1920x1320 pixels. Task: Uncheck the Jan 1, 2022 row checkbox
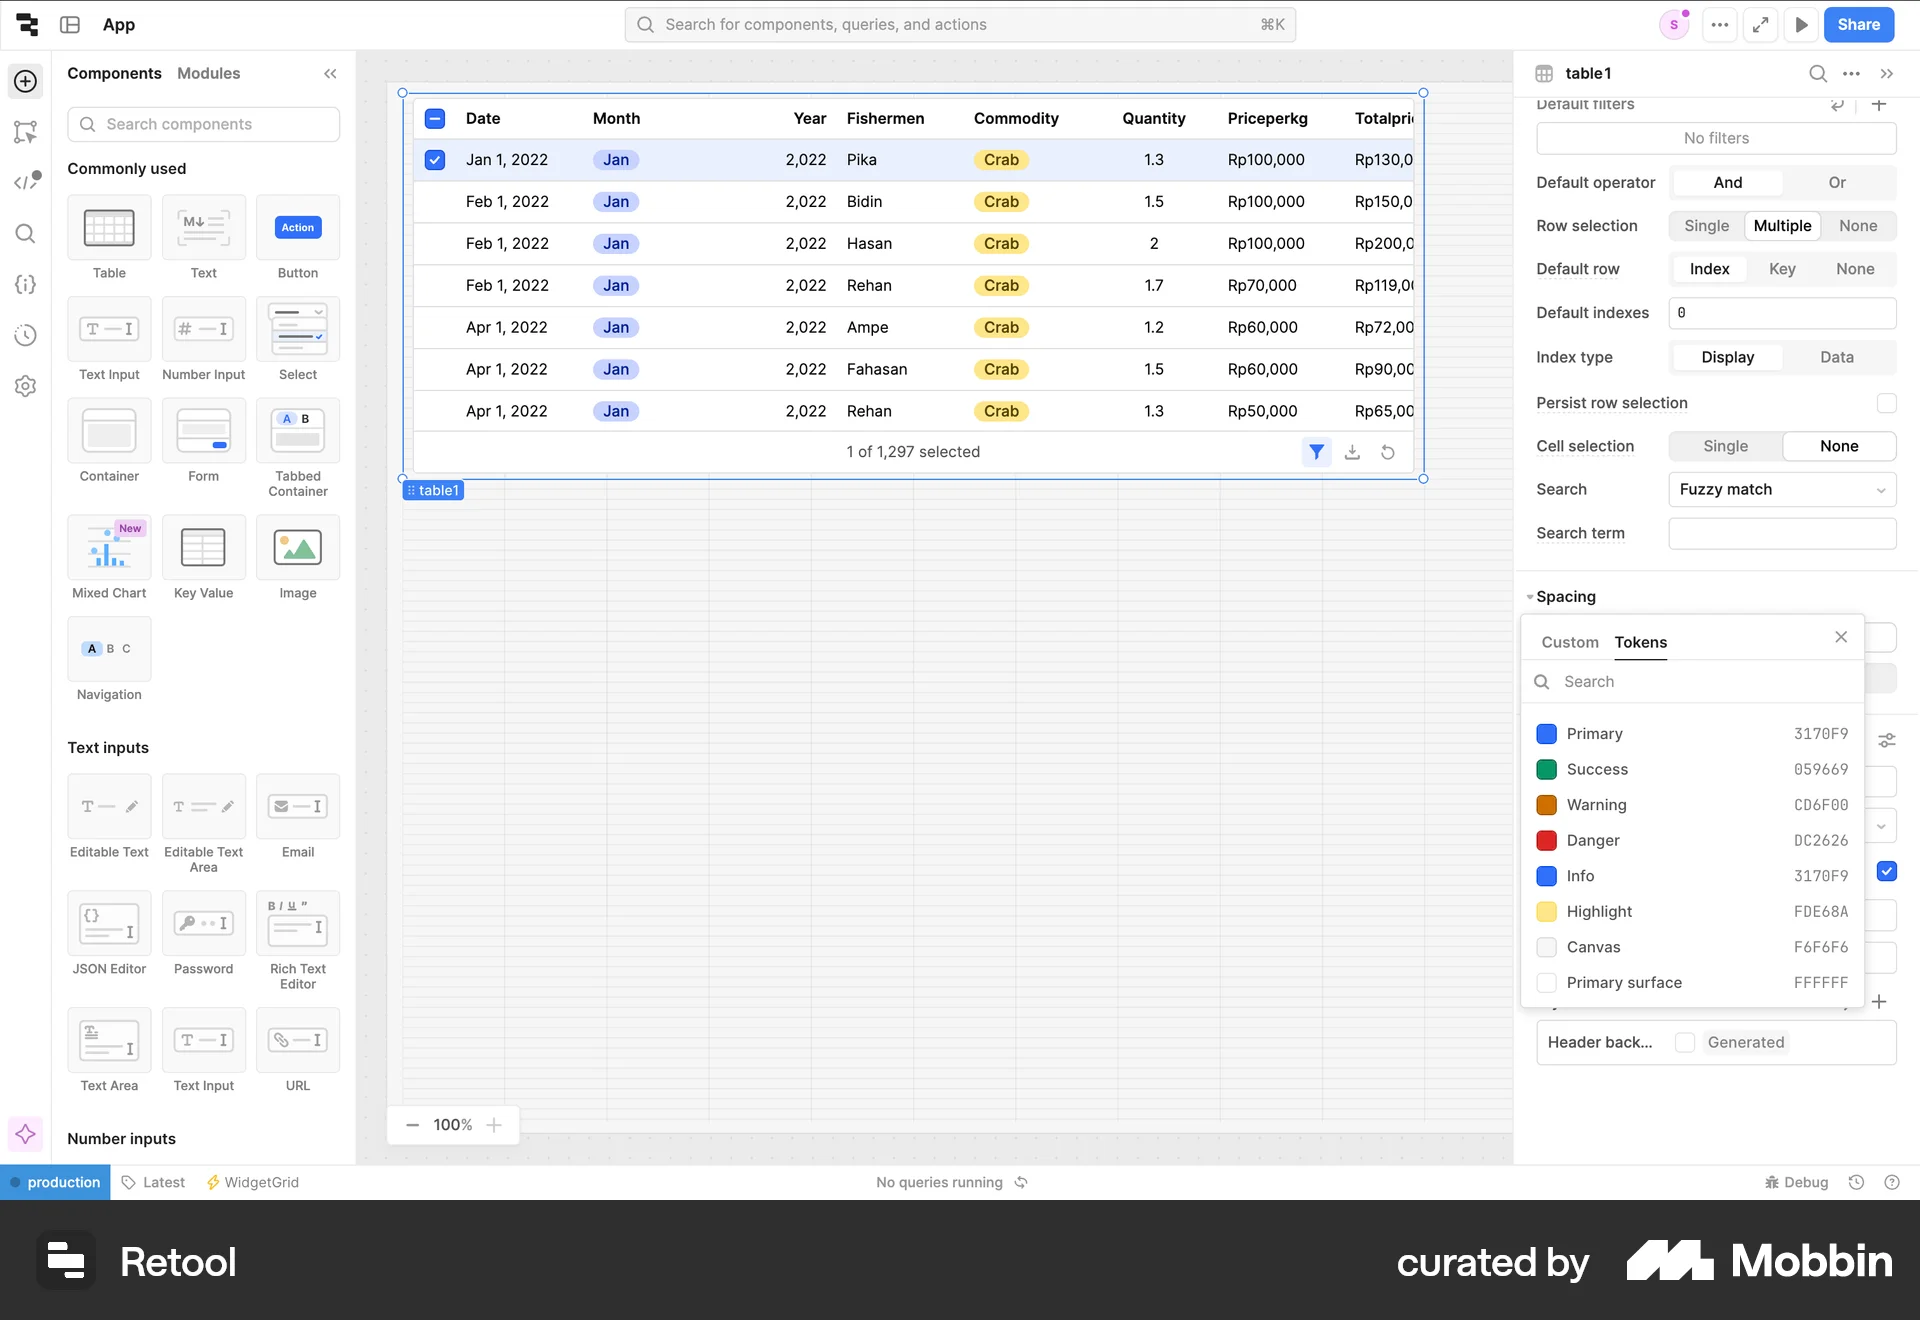[x=434, y=159]
